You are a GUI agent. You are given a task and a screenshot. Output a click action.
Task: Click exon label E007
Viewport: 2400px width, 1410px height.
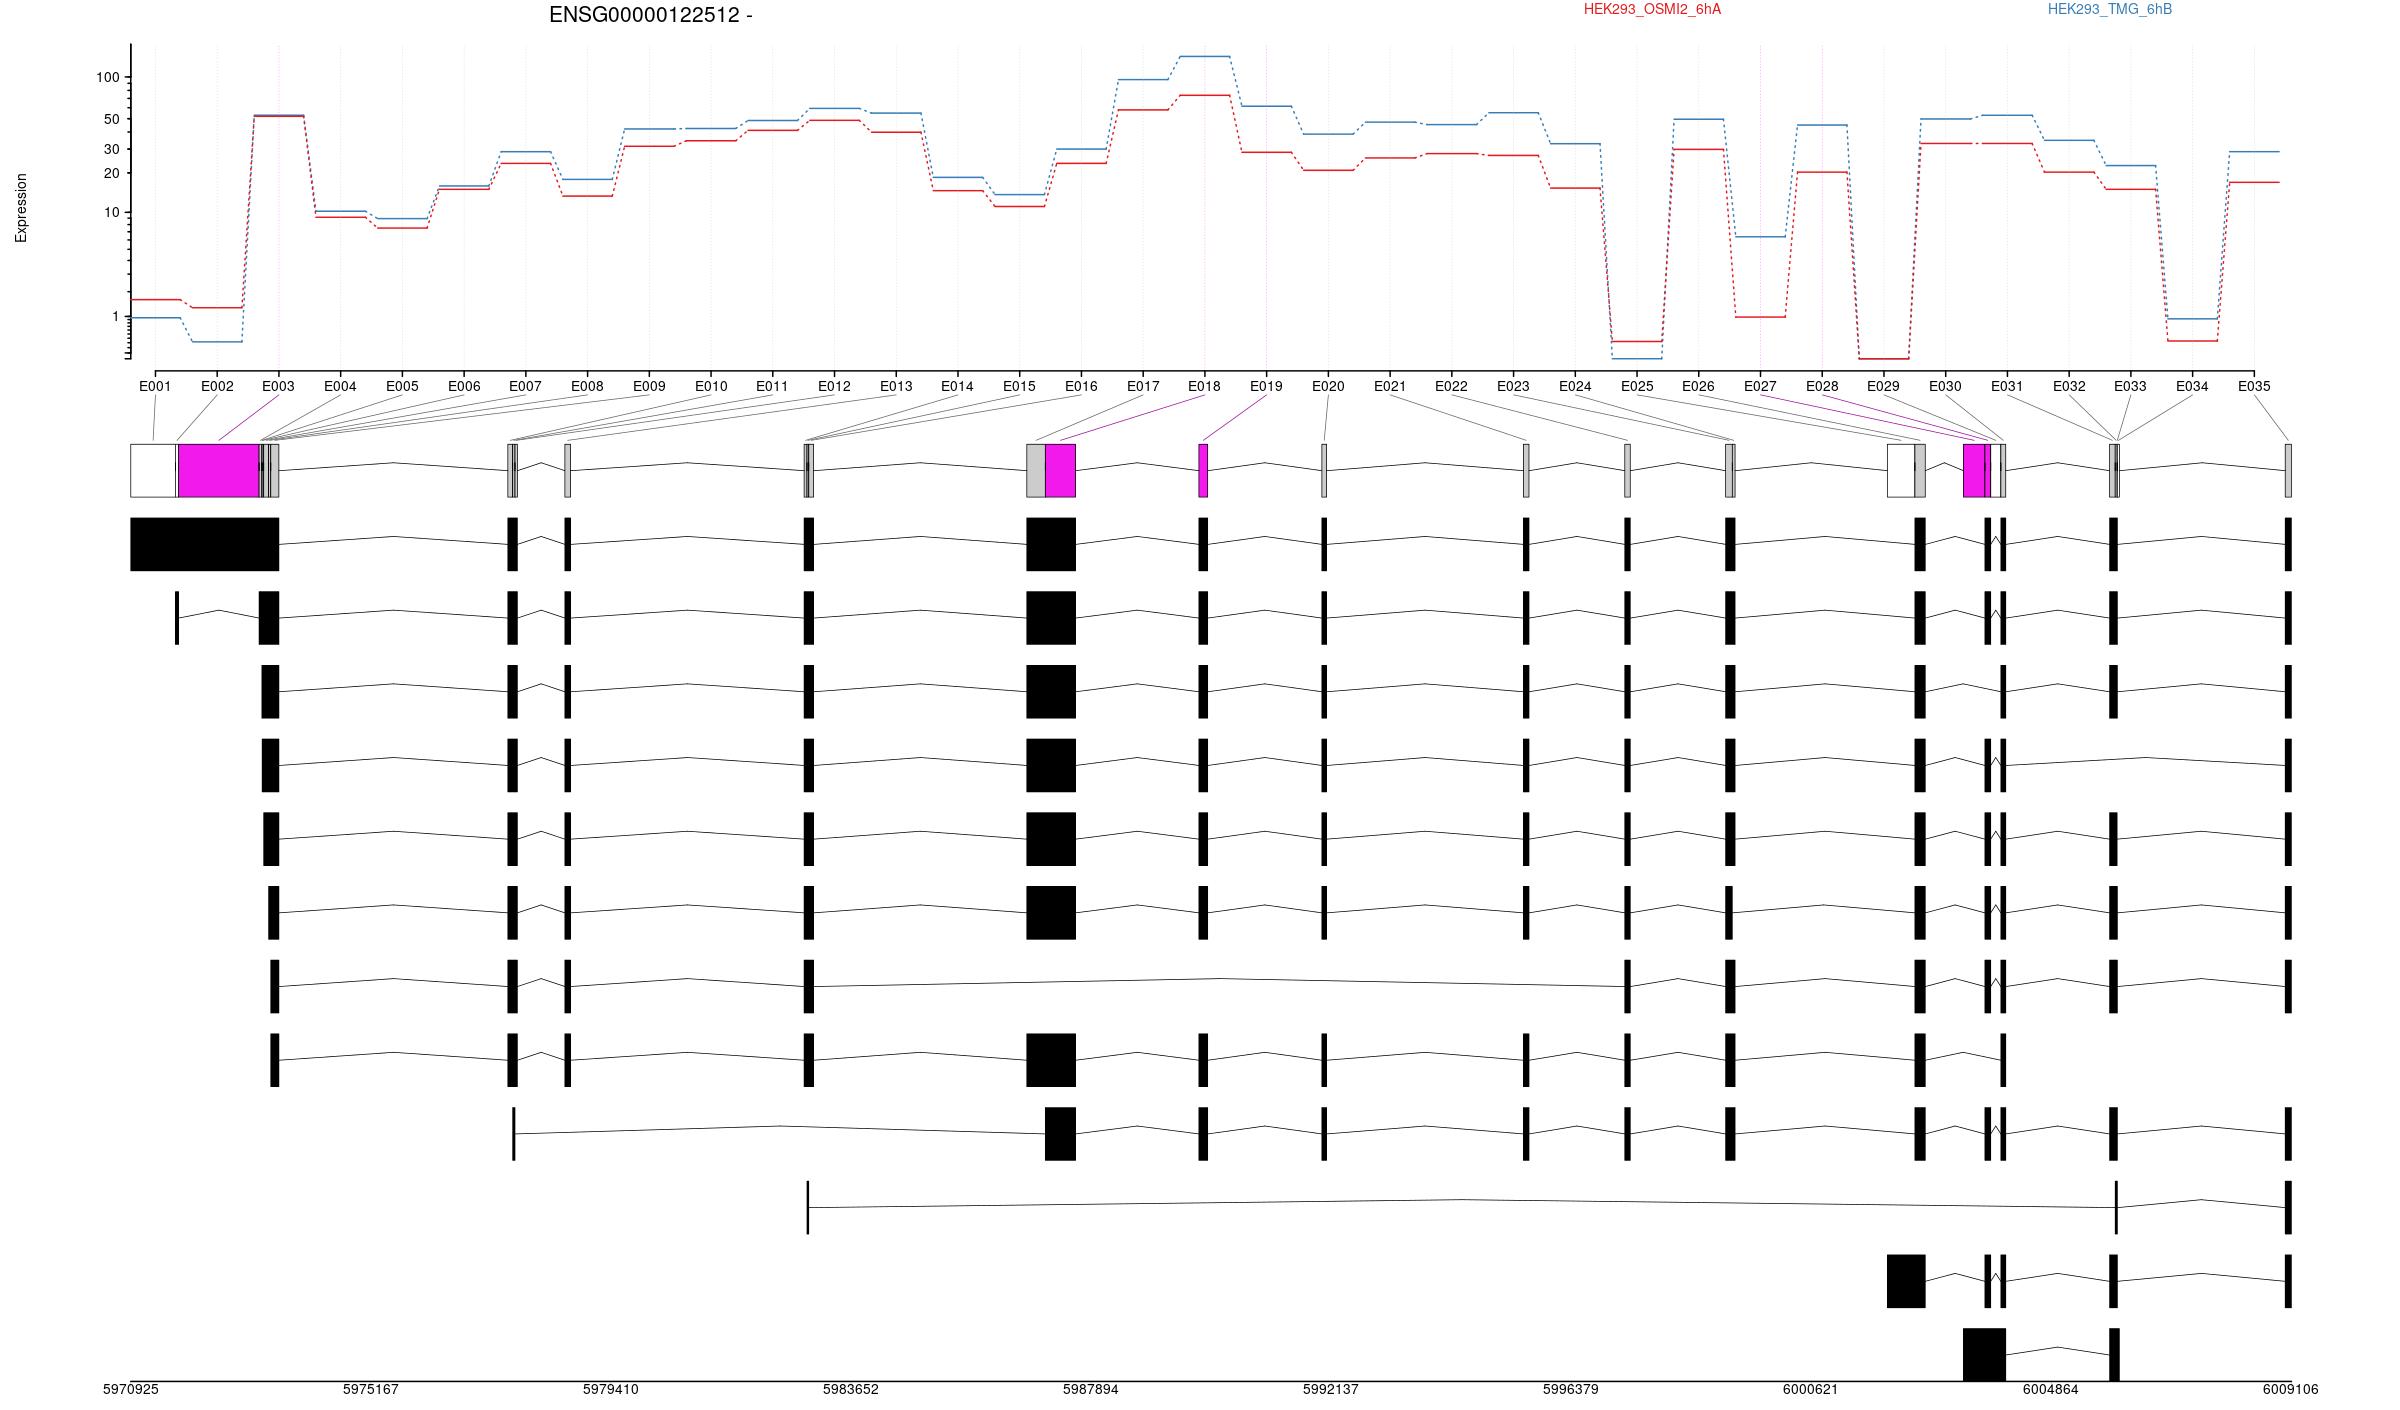tap(525, 386)
